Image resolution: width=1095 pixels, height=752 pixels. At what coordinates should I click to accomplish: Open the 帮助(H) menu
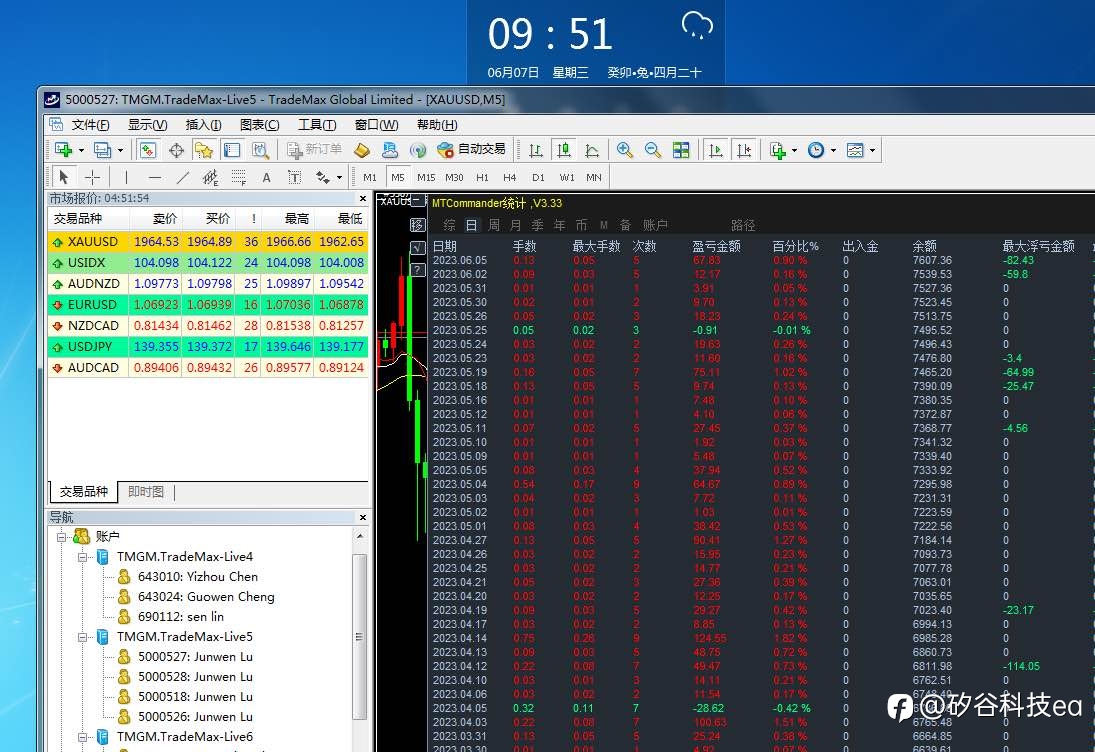(437, 125)
